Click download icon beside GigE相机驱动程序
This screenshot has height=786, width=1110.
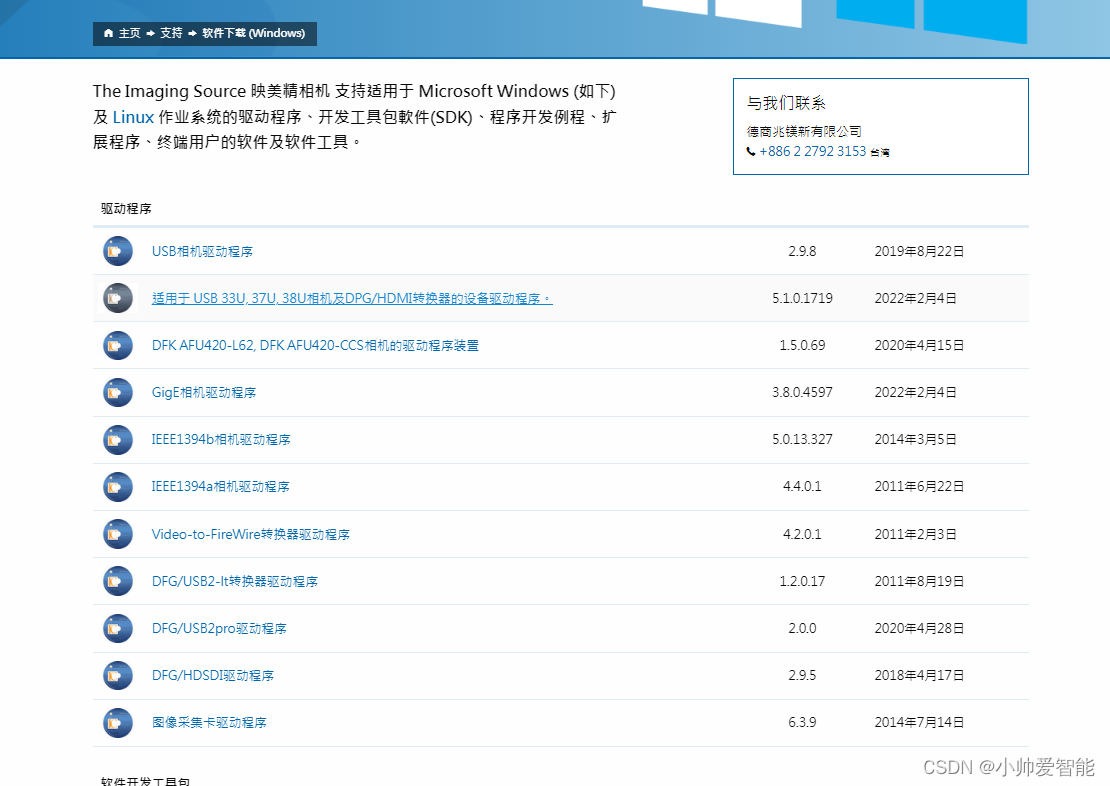point(118,392)
